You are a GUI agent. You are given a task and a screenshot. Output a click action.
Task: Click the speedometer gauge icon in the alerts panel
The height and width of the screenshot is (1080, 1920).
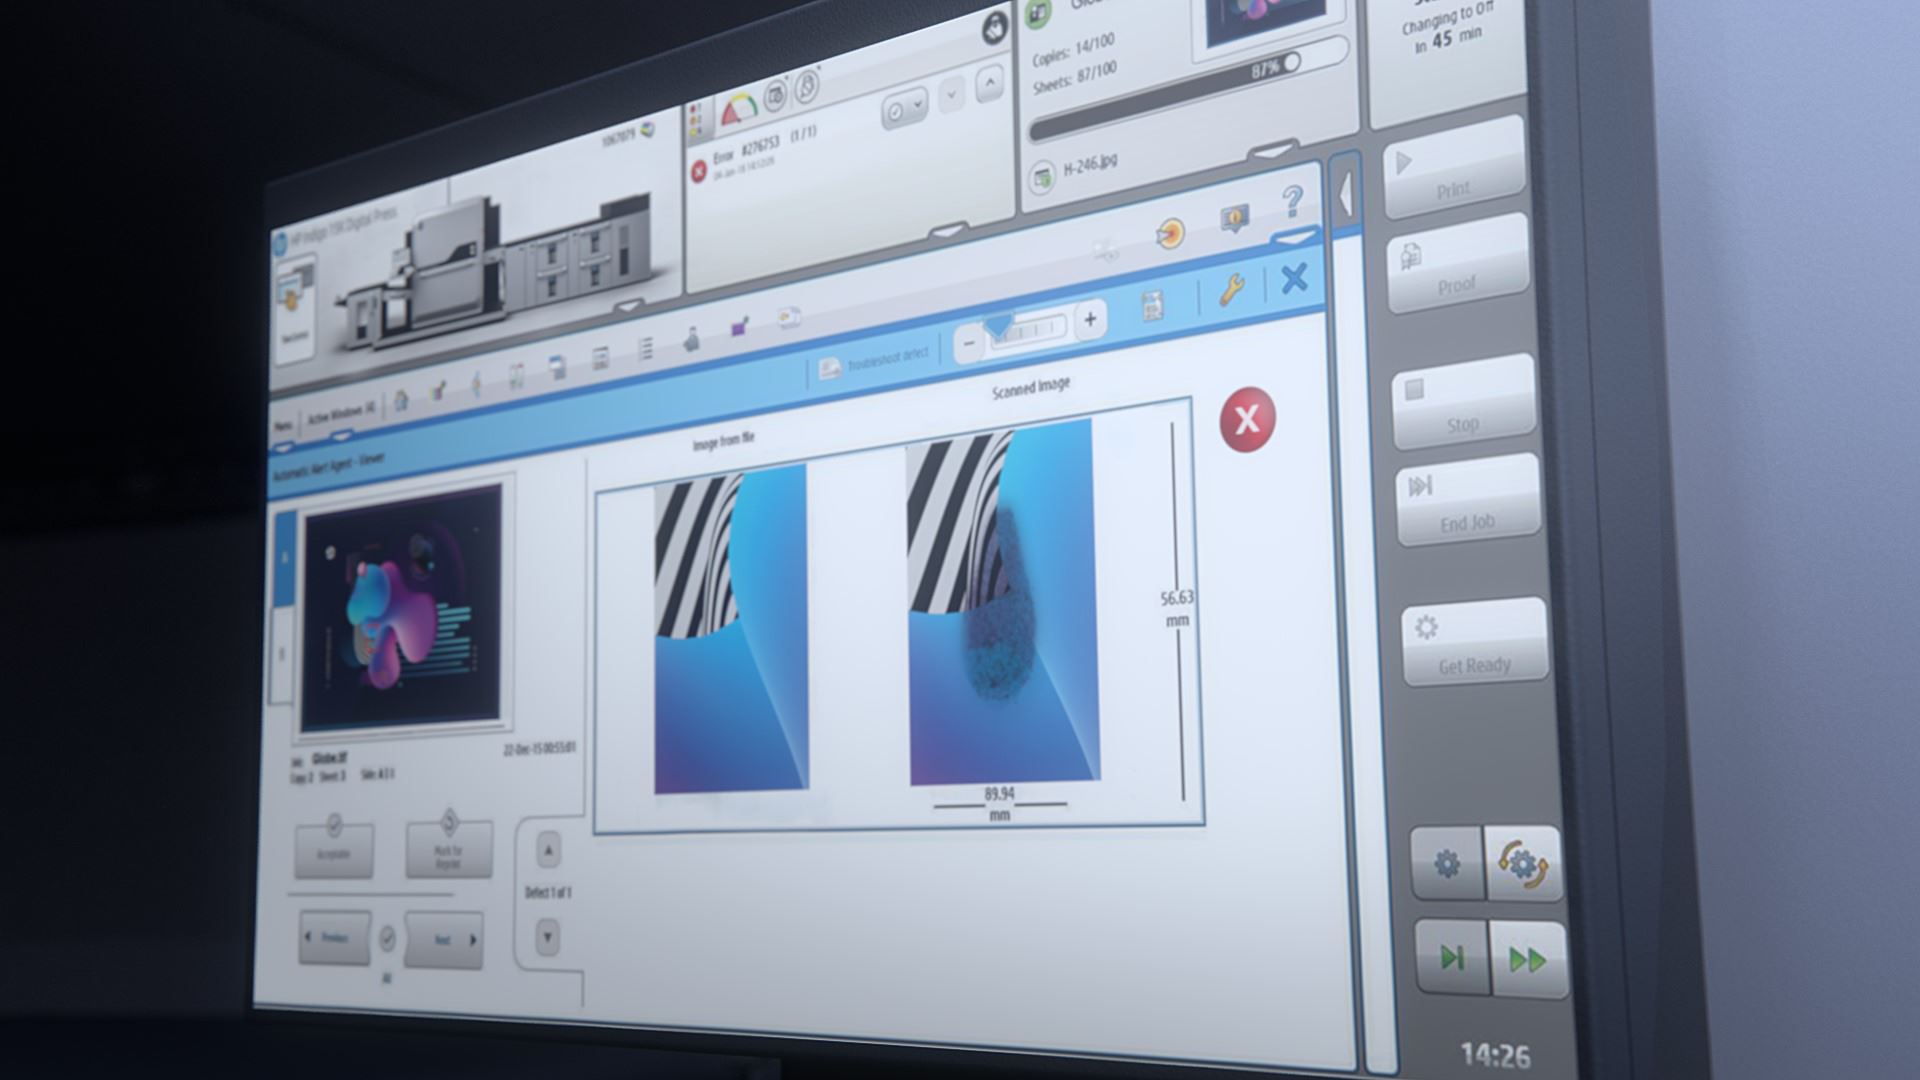(x=737, y=108)
